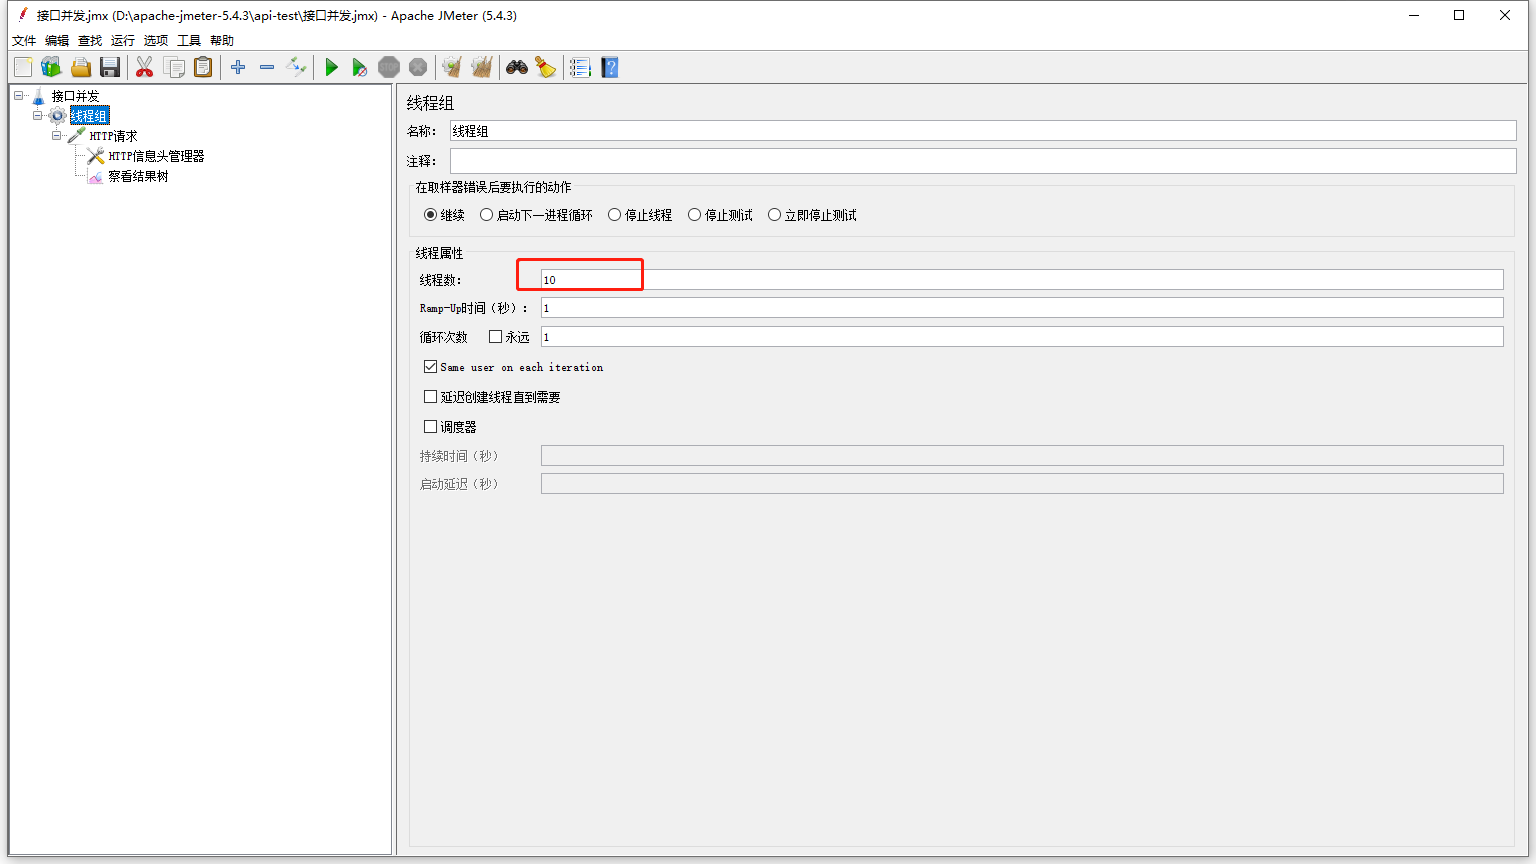
Task: Click the blue plus Expand All icon
Action: click(238, 67)
